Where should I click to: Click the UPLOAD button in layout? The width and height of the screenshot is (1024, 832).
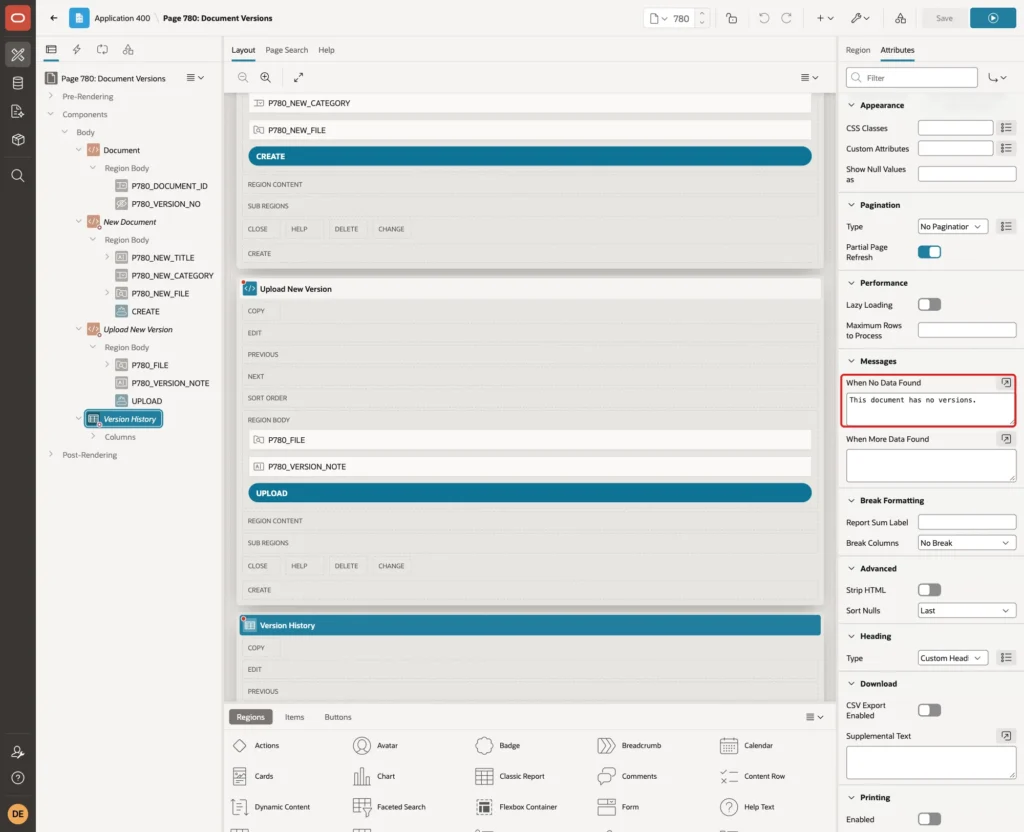click(530, 493)
